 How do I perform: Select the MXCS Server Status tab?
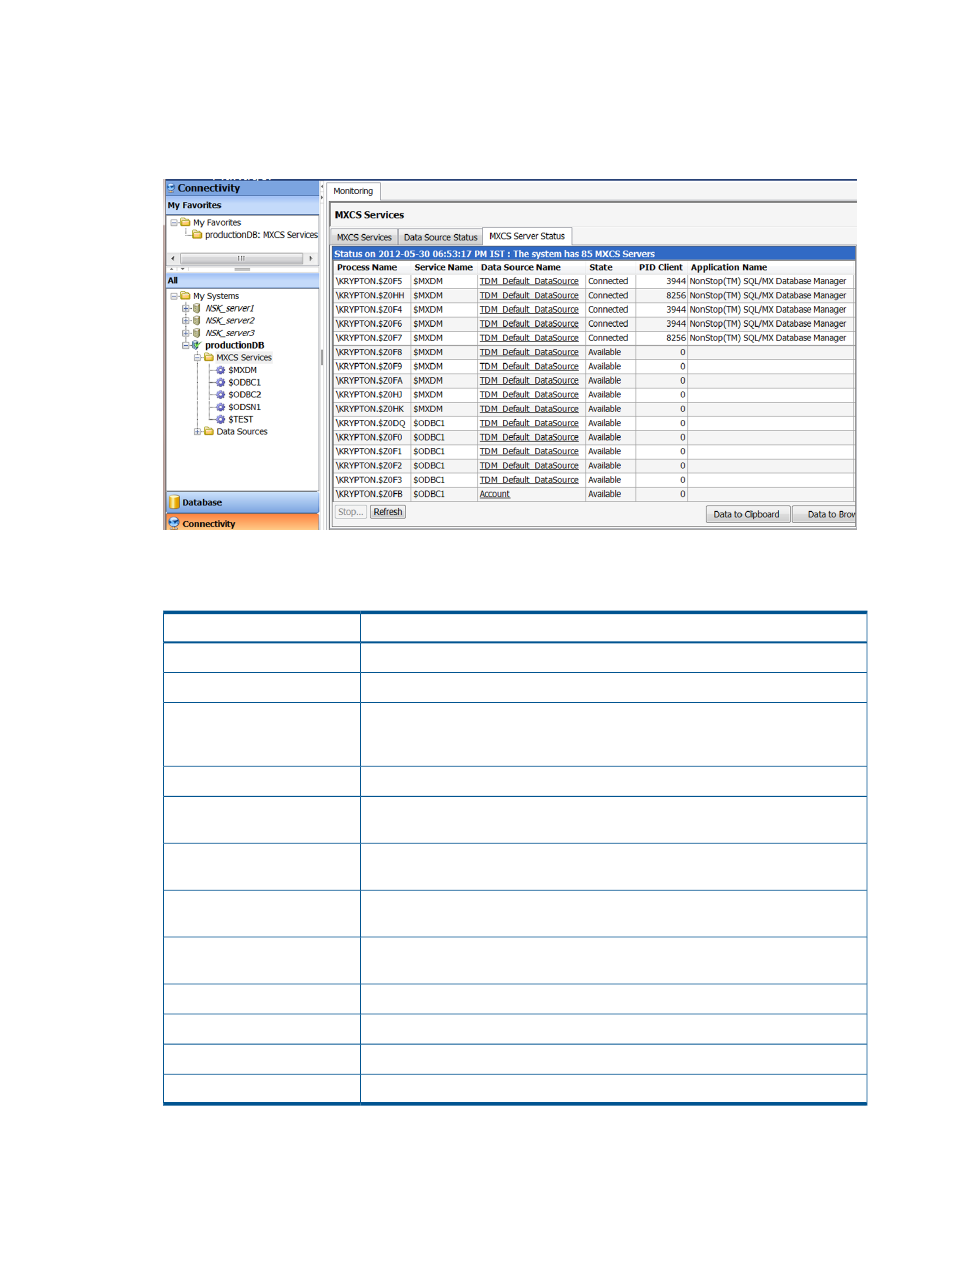click(527, 236)
